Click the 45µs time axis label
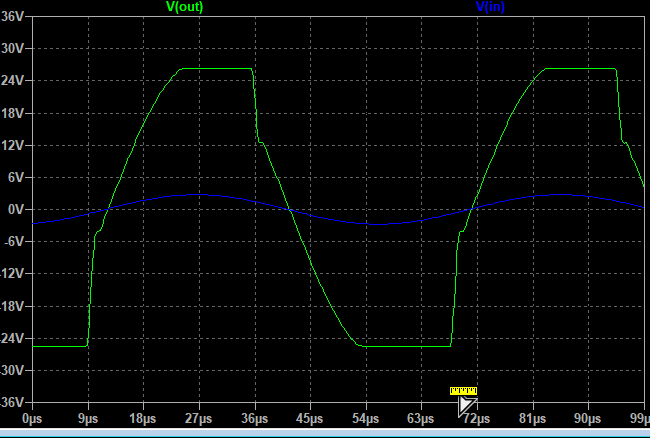The image size is (650, 438). pyautogui.click(x=310, y=419)
